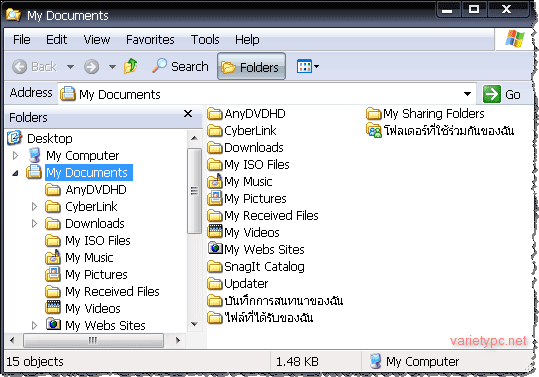Select My Webs Sites icon in file list
539x377 pixels.
coord(216,248)
